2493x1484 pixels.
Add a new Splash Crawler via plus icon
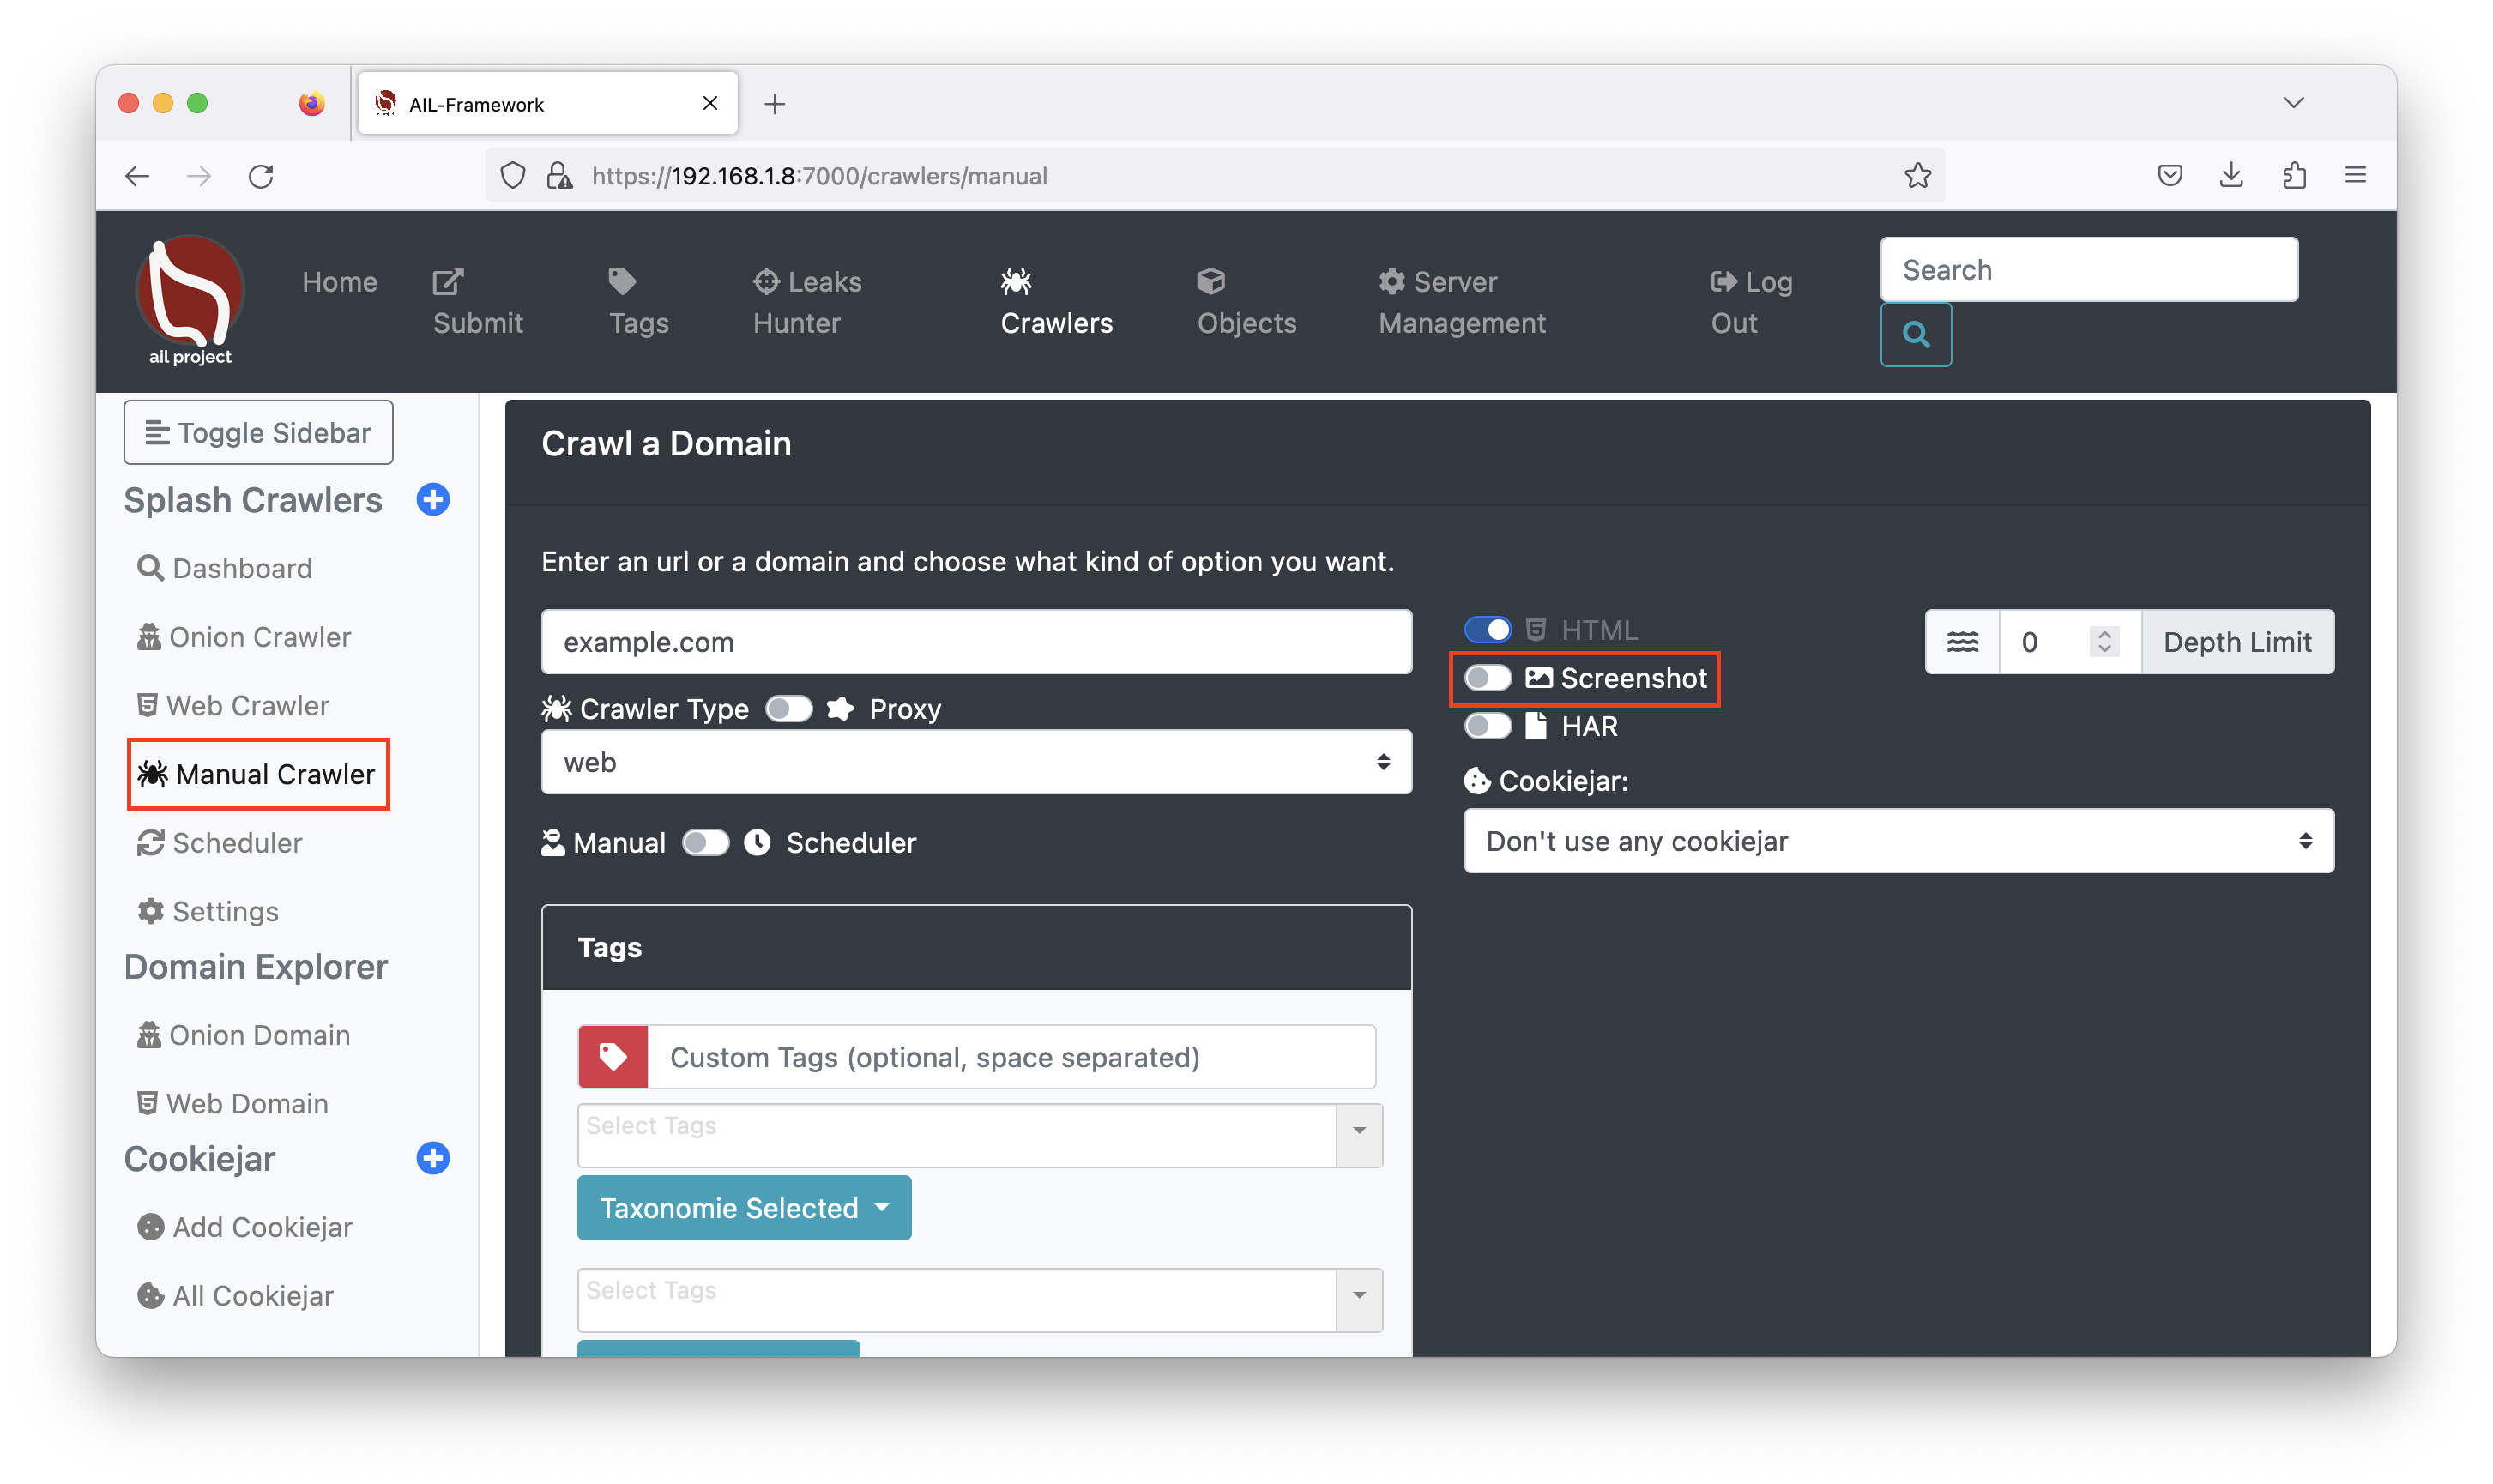coord(433,499)
